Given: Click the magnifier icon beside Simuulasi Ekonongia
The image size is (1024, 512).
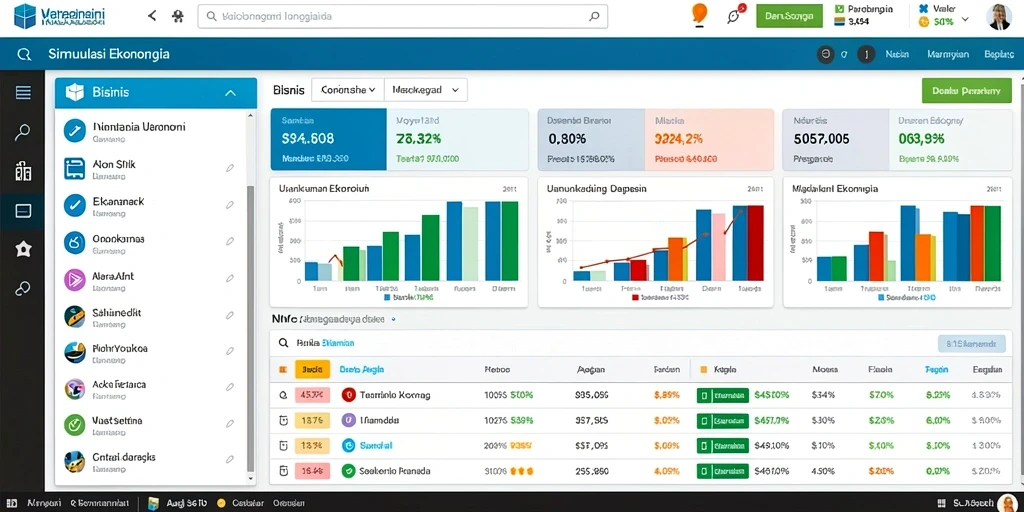Looking at the screenshot, I should (x=24, y=55).
